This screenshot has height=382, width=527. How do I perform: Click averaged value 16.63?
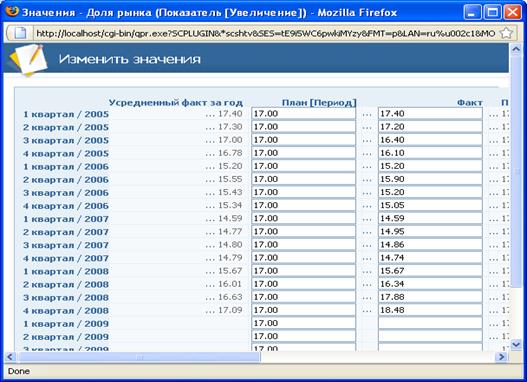(230, 297)
